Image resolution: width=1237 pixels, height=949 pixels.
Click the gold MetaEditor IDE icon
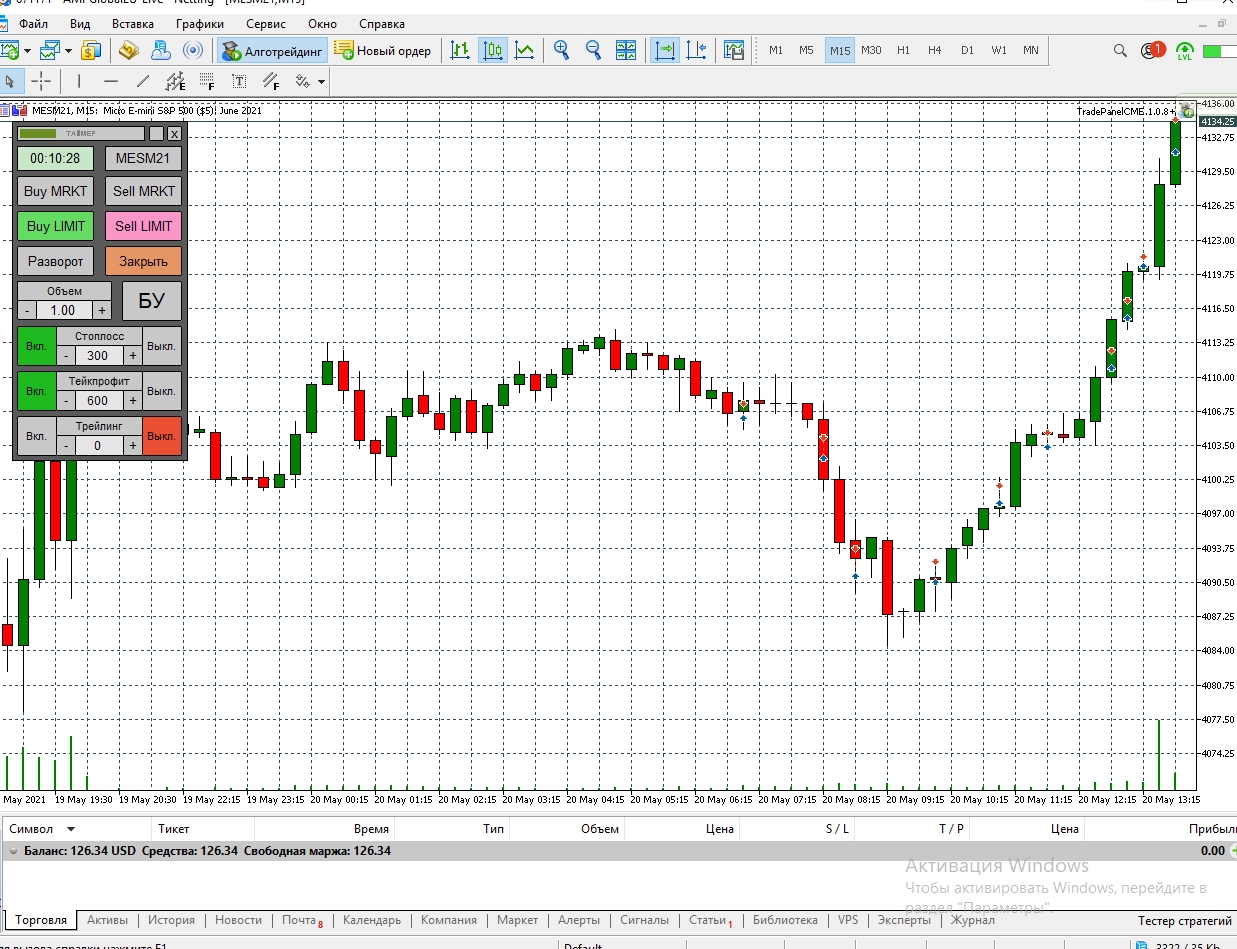coord(128,50)
